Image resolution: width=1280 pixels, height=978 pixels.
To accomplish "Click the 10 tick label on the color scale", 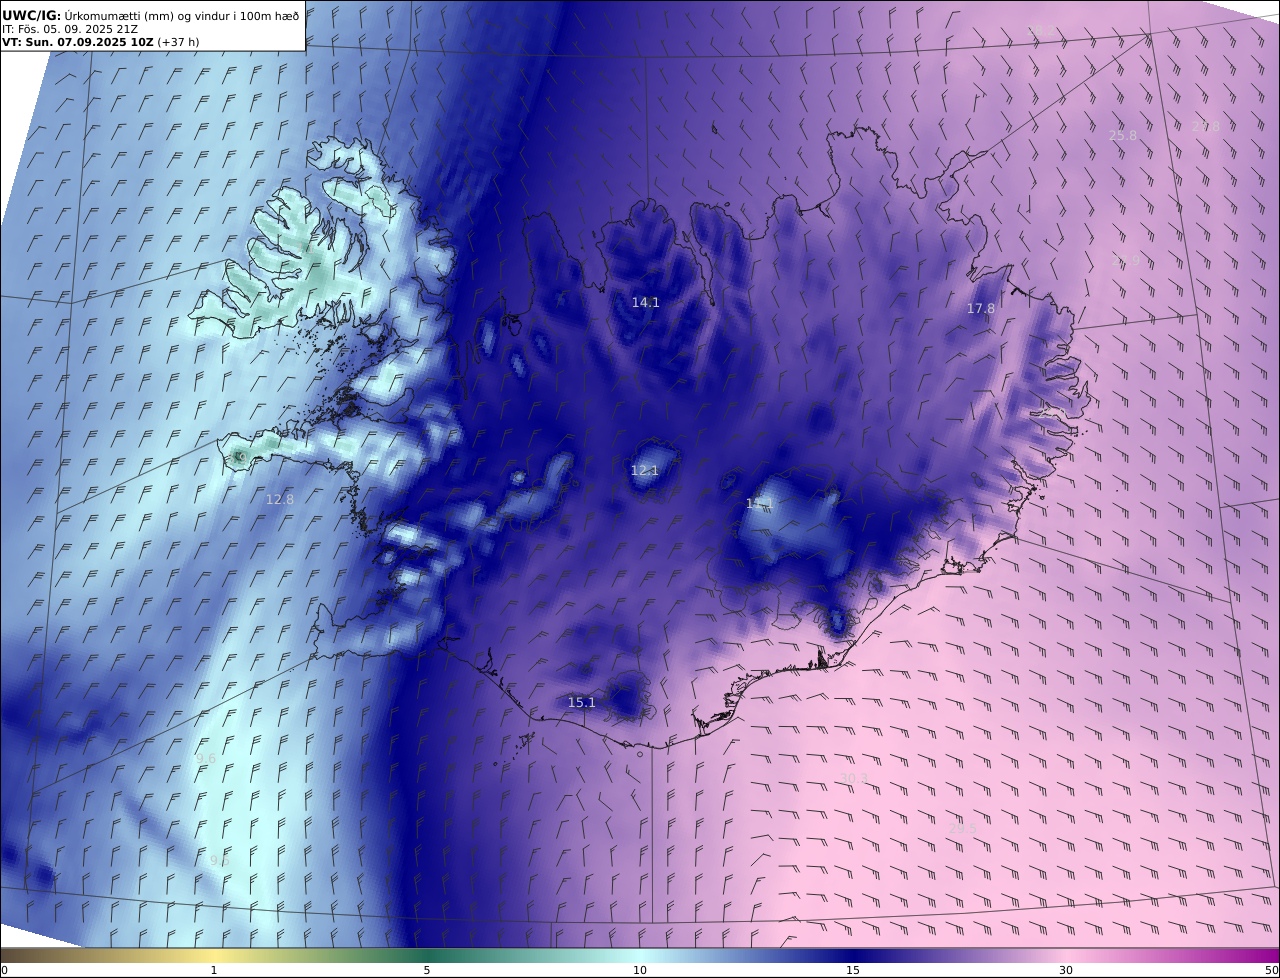I will pyautogui.click(x=640, y=970).
